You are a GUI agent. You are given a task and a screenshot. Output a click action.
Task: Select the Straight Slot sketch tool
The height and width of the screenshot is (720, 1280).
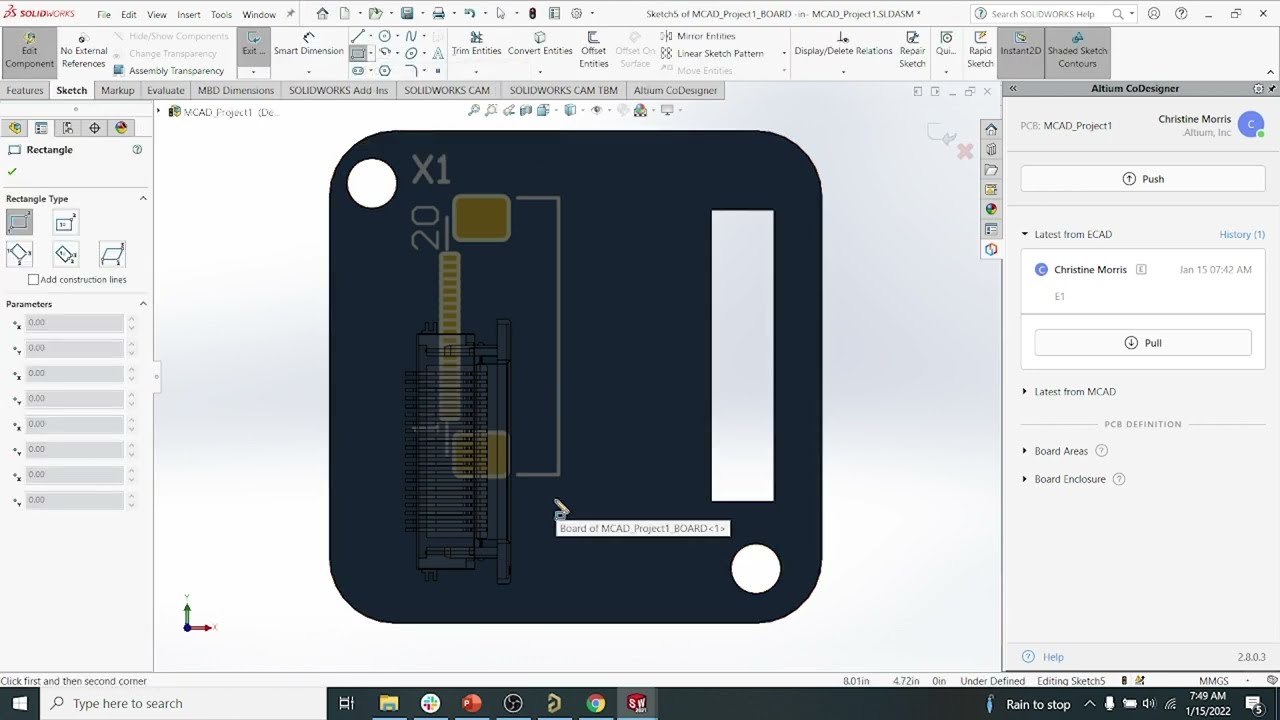click(x=358, y=70)
